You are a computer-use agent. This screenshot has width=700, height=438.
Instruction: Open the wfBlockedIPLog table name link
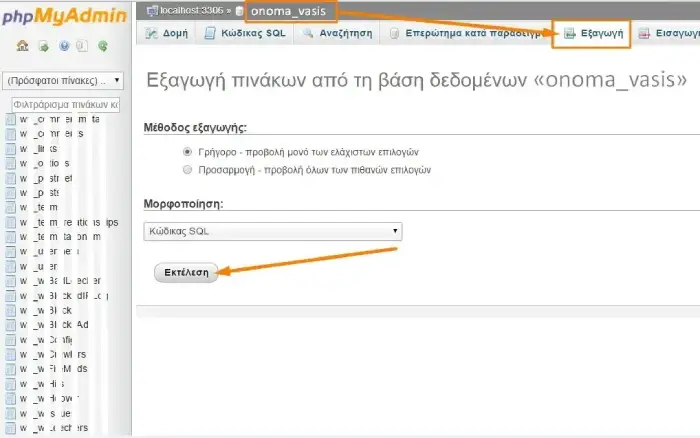tap(64, 296)
